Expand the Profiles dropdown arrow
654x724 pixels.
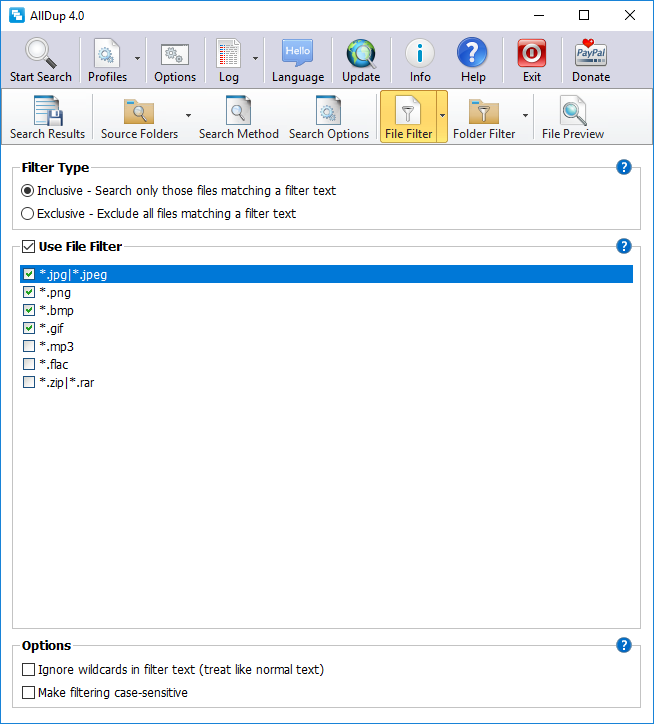point(137,59)
